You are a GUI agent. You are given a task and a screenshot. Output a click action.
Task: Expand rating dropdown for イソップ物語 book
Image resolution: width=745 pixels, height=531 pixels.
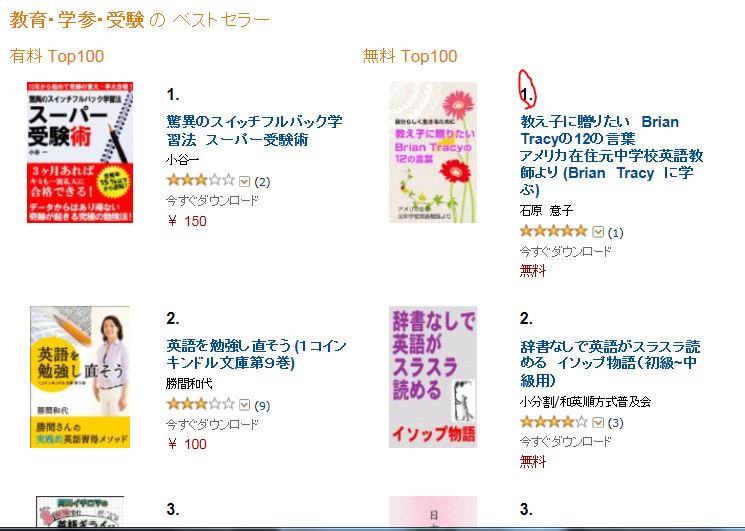[598, 422]
